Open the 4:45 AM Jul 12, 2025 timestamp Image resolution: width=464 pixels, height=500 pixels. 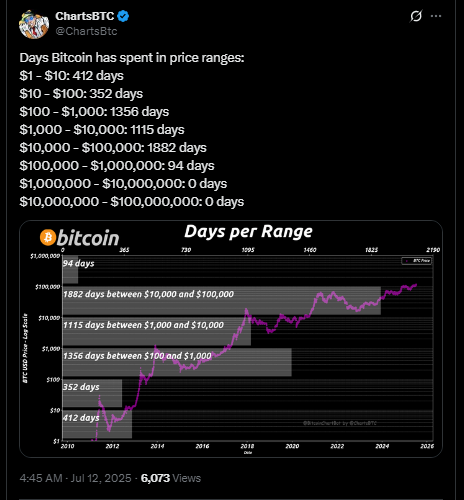point(75,478)
